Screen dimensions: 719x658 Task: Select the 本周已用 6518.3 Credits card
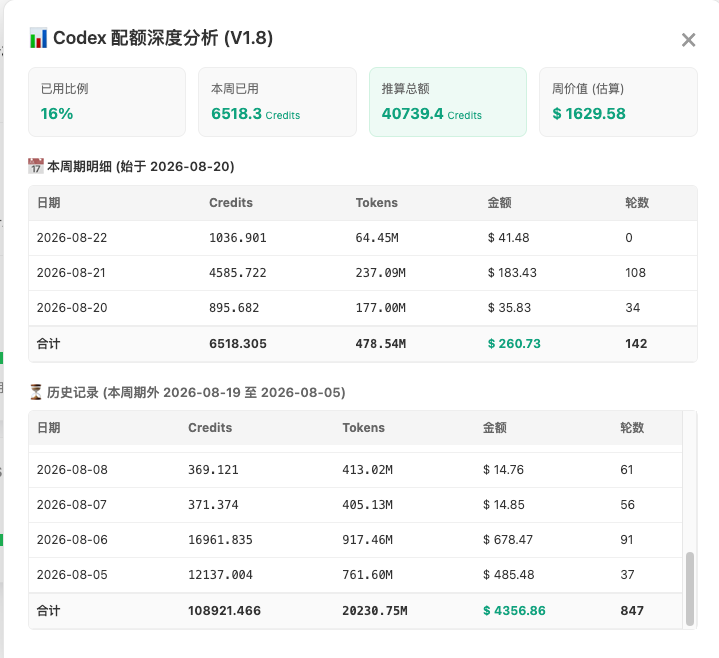pyautogui.click(x=277, y=102)
